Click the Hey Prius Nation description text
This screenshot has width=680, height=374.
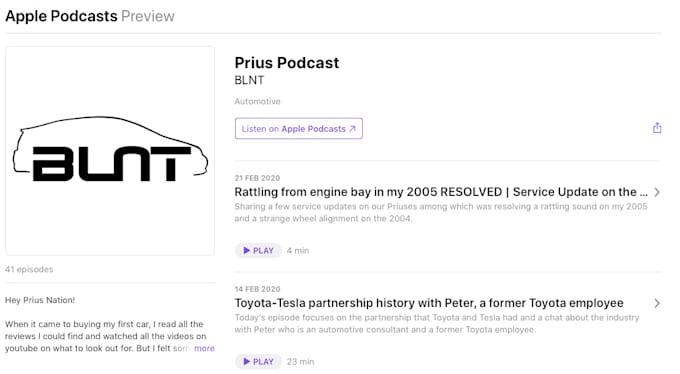coord(40,300)
